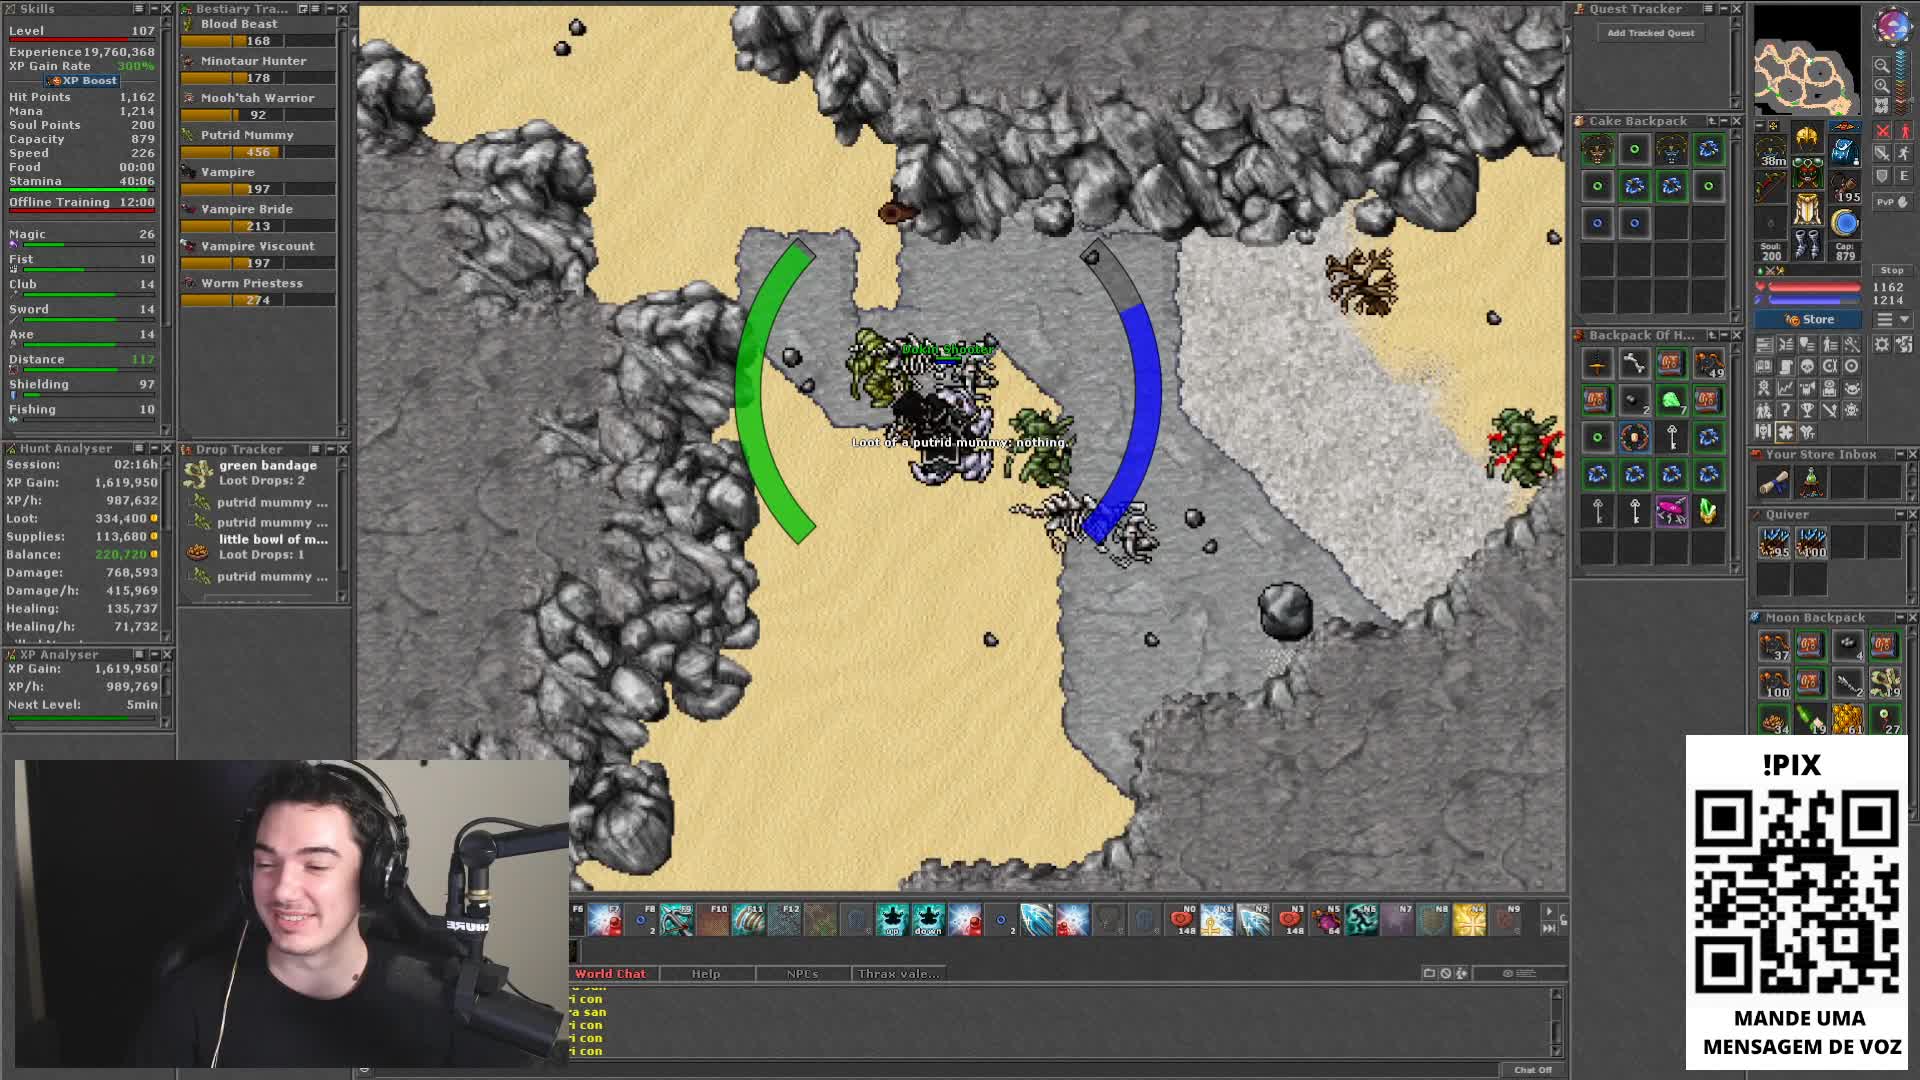
Task: Open Hunt Analyser panel options menu
Action: 140,449
